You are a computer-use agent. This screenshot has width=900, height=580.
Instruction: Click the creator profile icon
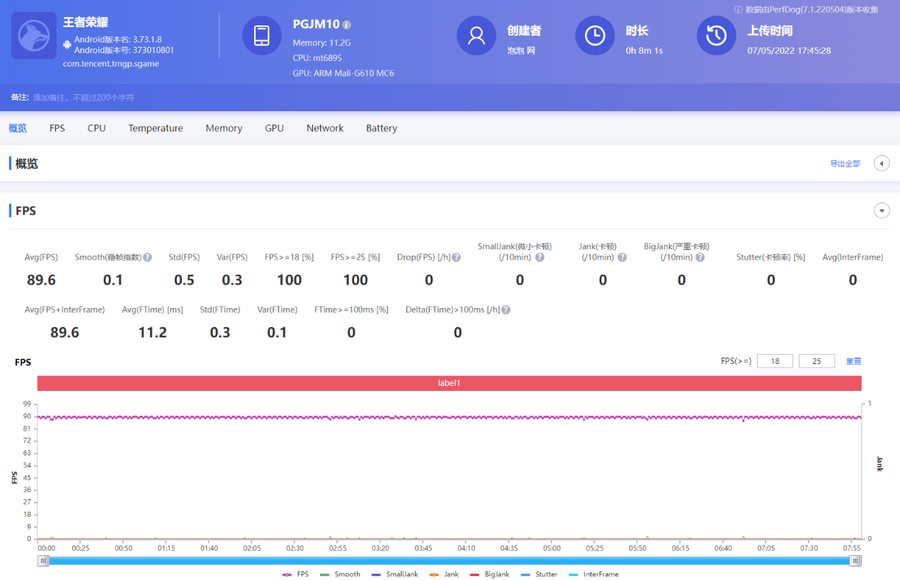coord(476,36)
